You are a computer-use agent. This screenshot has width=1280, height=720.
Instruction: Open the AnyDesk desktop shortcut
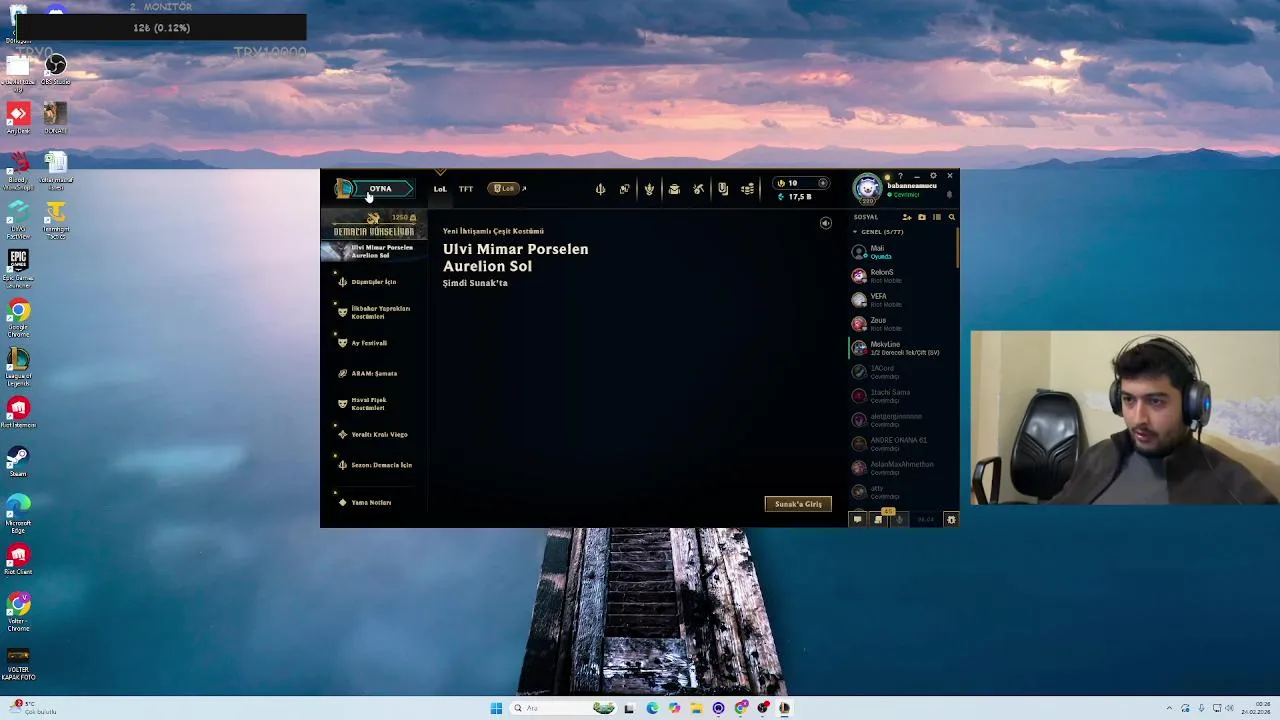pyautogui.click(x=18, y=119)
